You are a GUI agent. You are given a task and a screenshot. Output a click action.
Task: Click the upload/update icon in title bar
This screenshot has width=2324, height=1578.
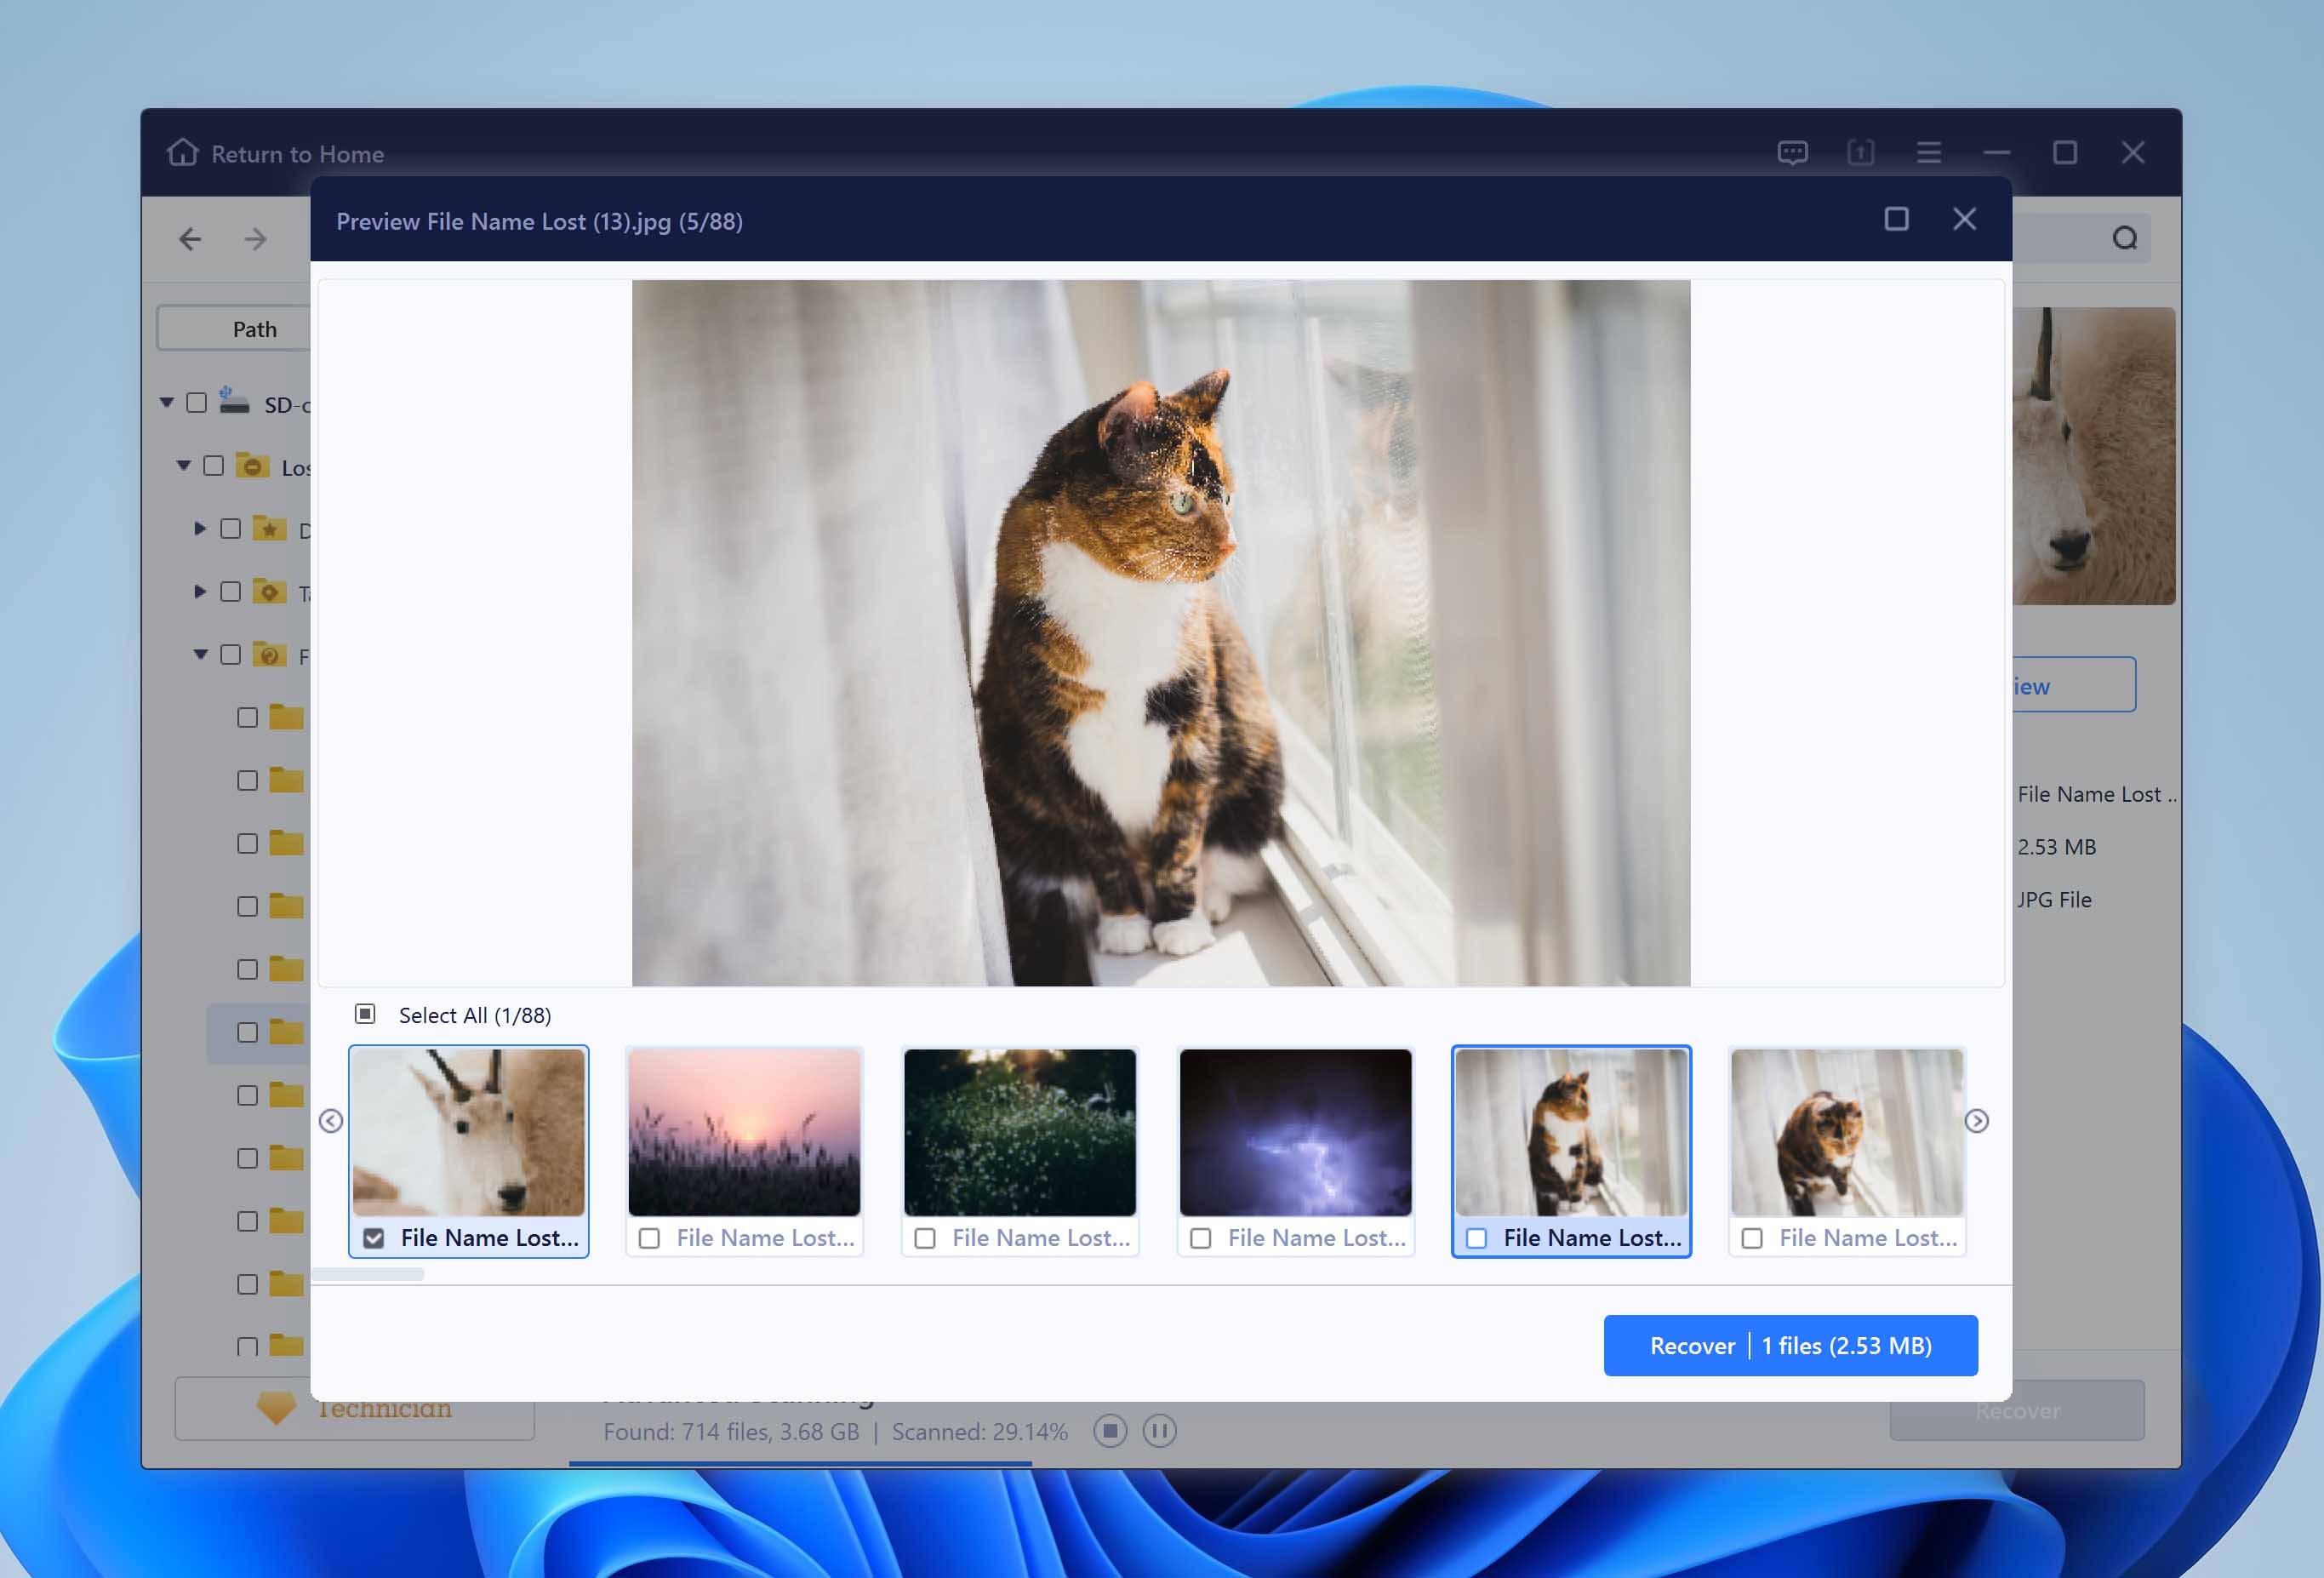tap(1860, 152)
